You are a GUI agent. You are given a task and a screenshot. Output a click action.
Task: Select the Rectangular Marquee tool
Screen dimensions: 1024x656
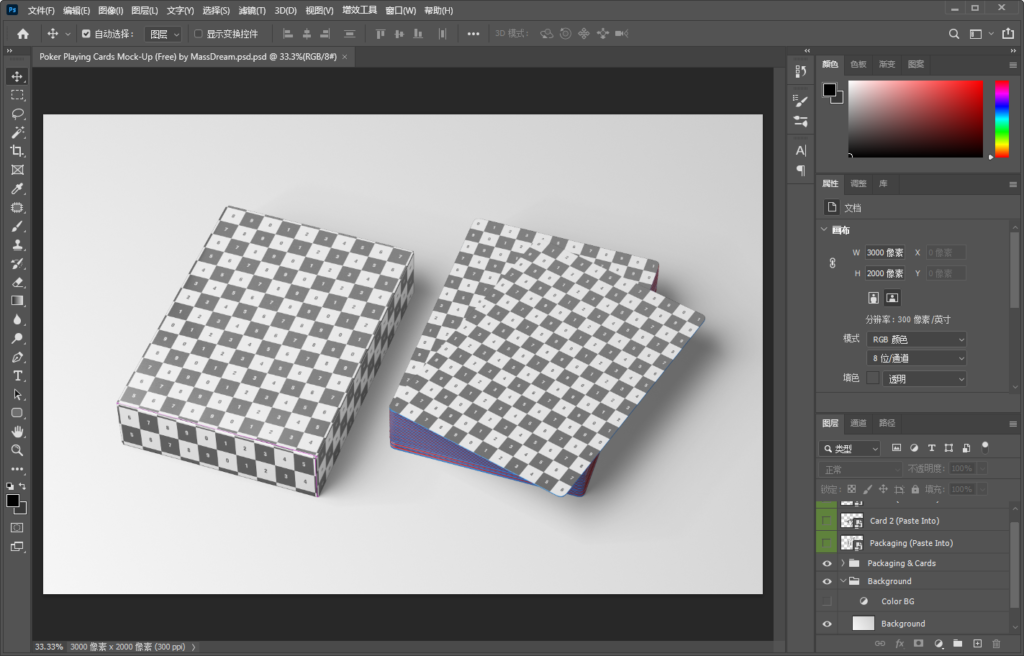click(x=17, y=95)
